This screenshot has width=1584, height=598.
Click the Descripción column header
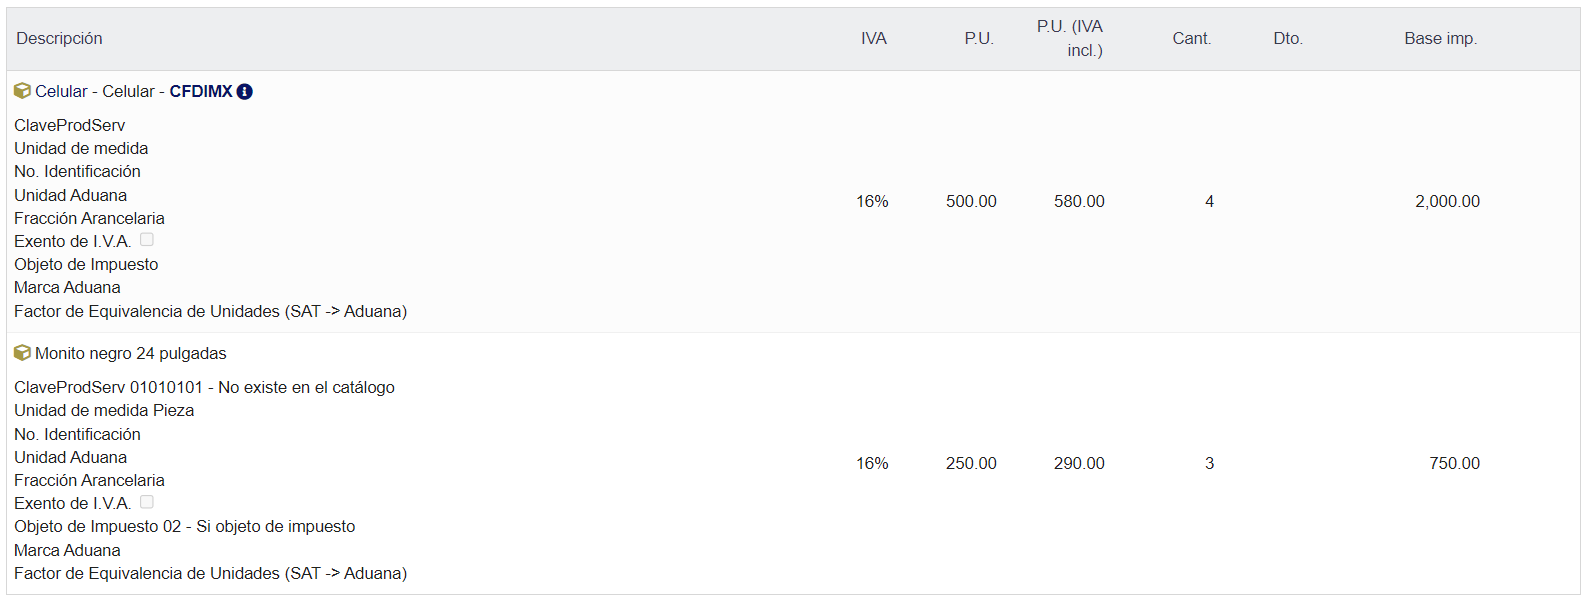click(x=59, y=39)
